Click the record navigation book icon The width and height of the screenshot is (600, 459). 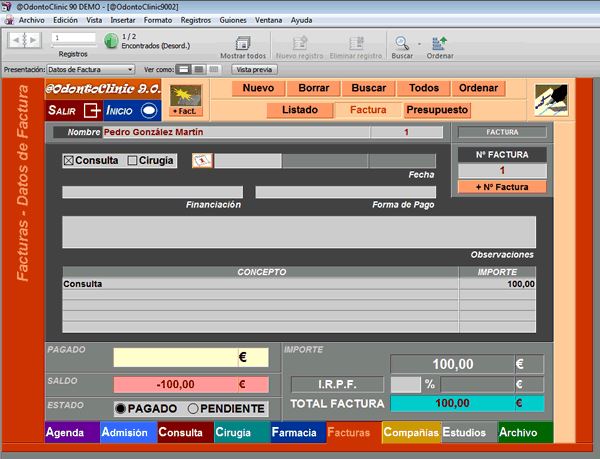point(24,40)
